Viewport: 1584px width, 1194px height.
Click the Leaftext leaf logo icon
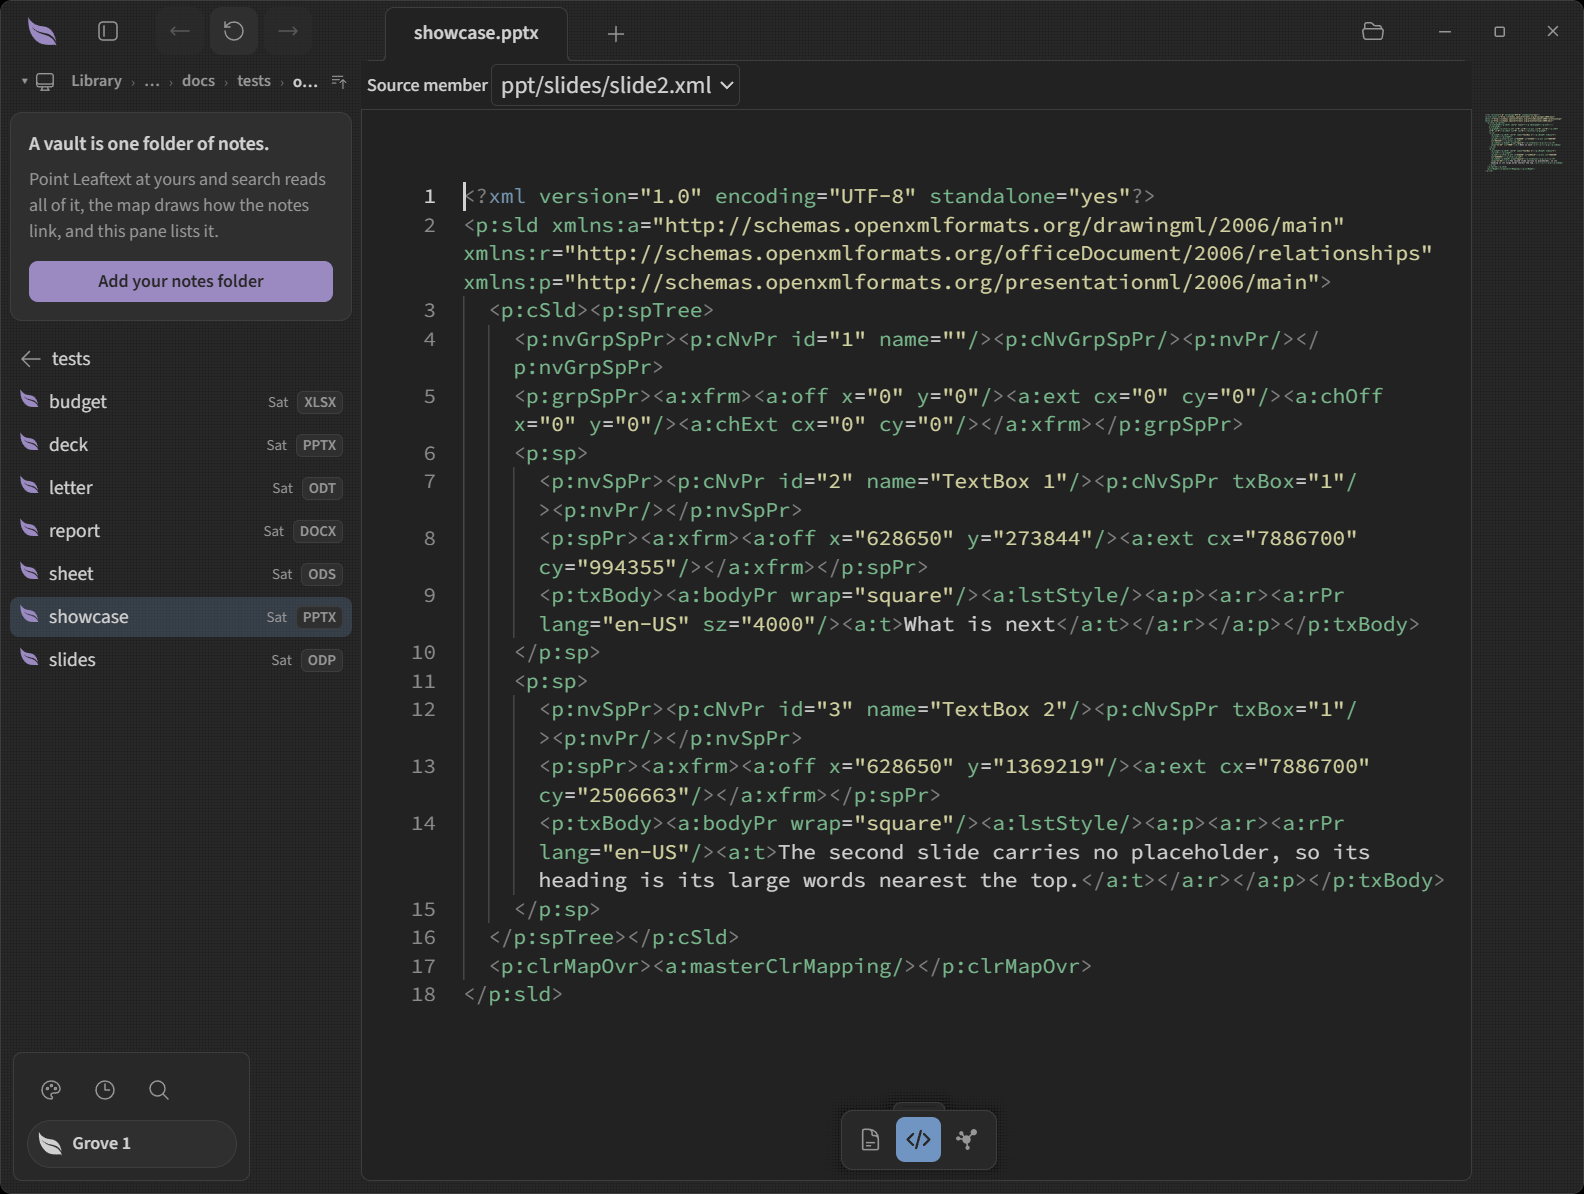click(42, 32)
